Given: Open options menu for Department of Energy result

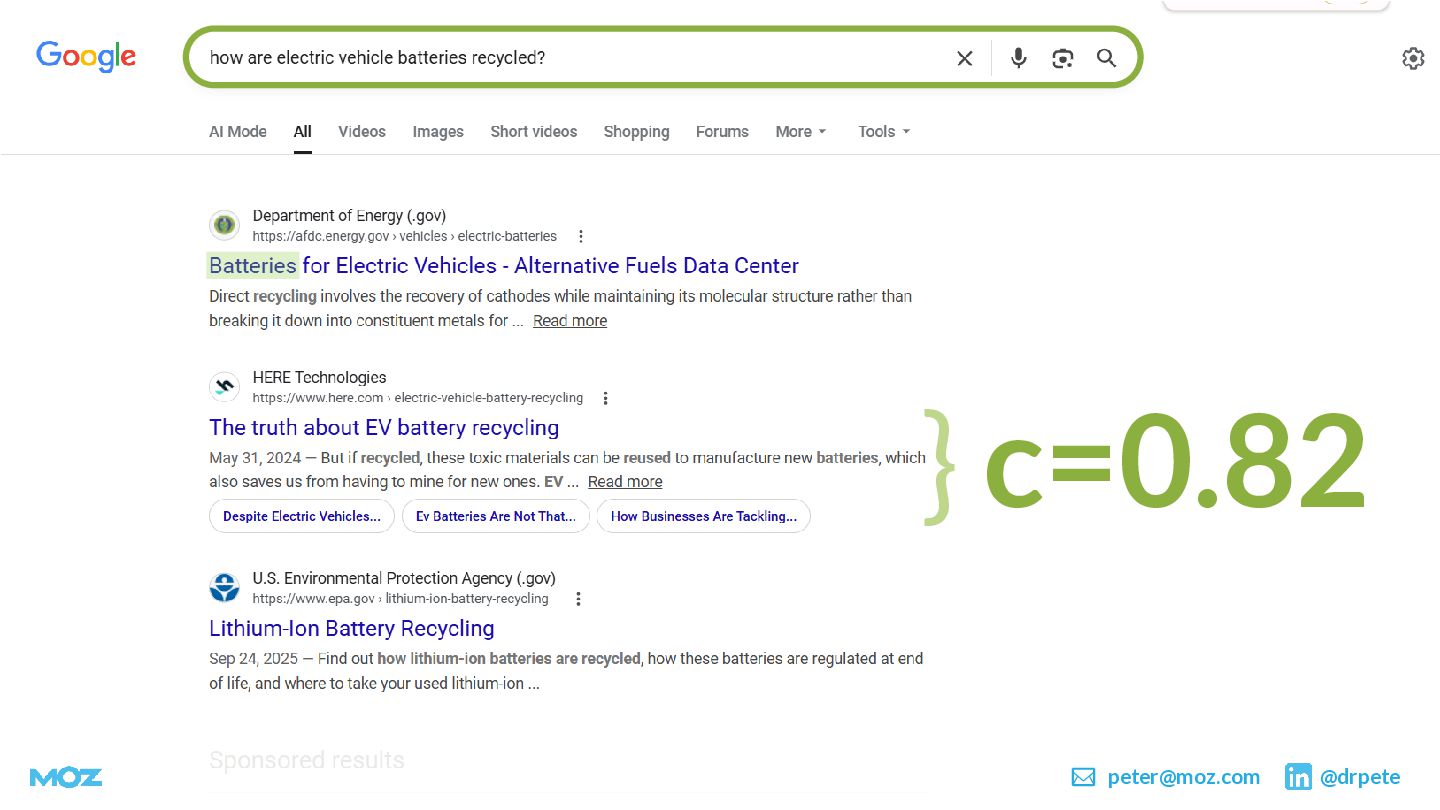Looking at the screenshot, I should [x=581, y=237].
